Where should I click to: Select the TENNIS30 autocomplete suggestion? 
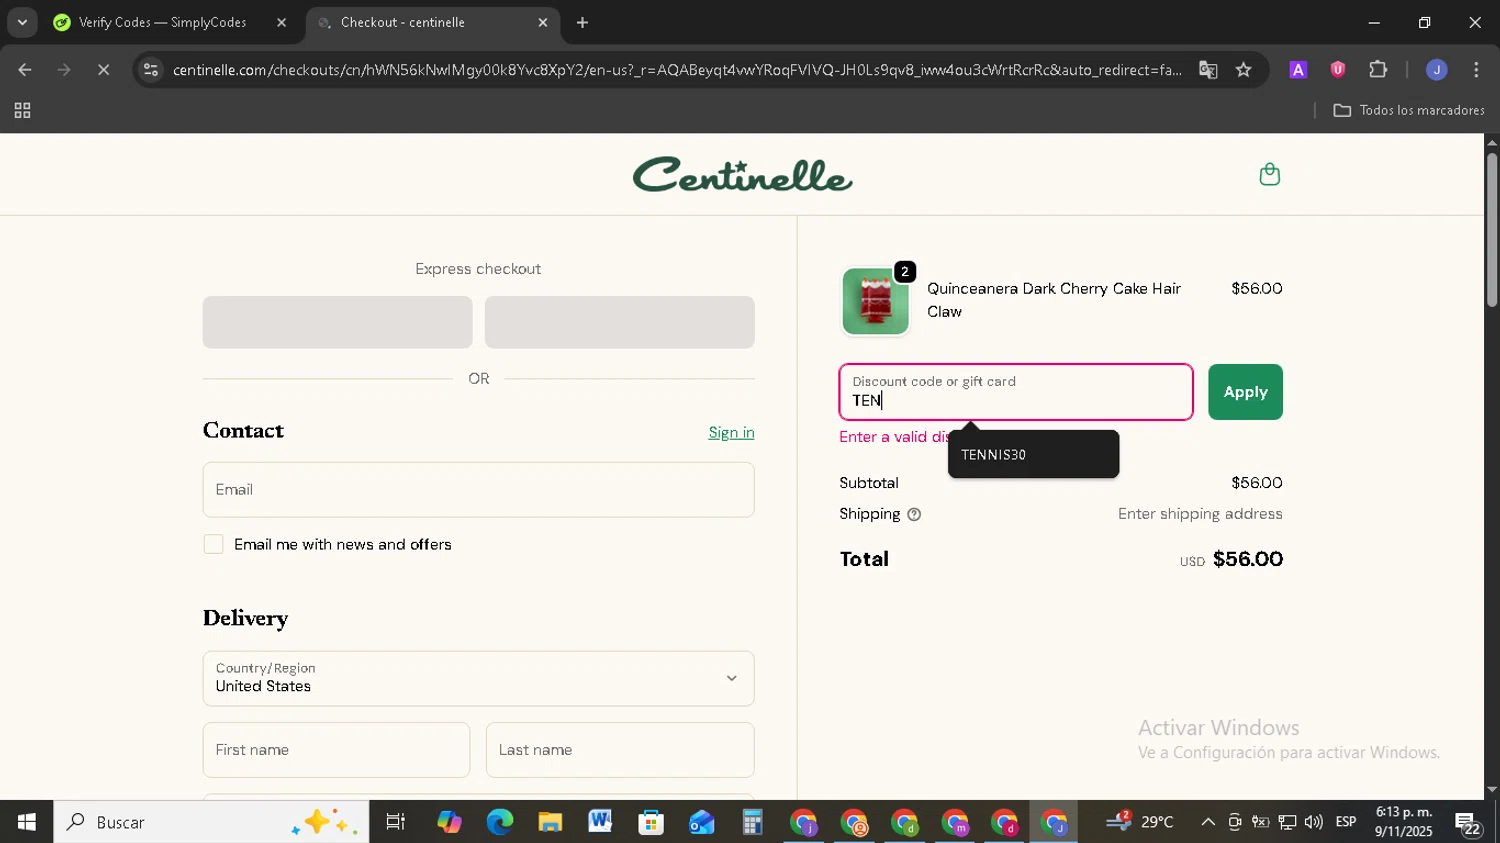point(1033,455)
